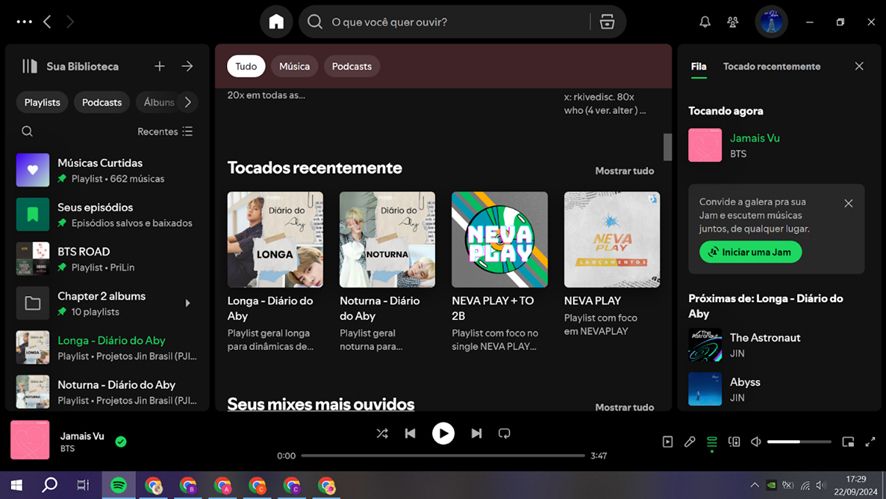The image size is (886, 499).
Task: Open the profile avatar menu
Action: click(x=771, y=21)
